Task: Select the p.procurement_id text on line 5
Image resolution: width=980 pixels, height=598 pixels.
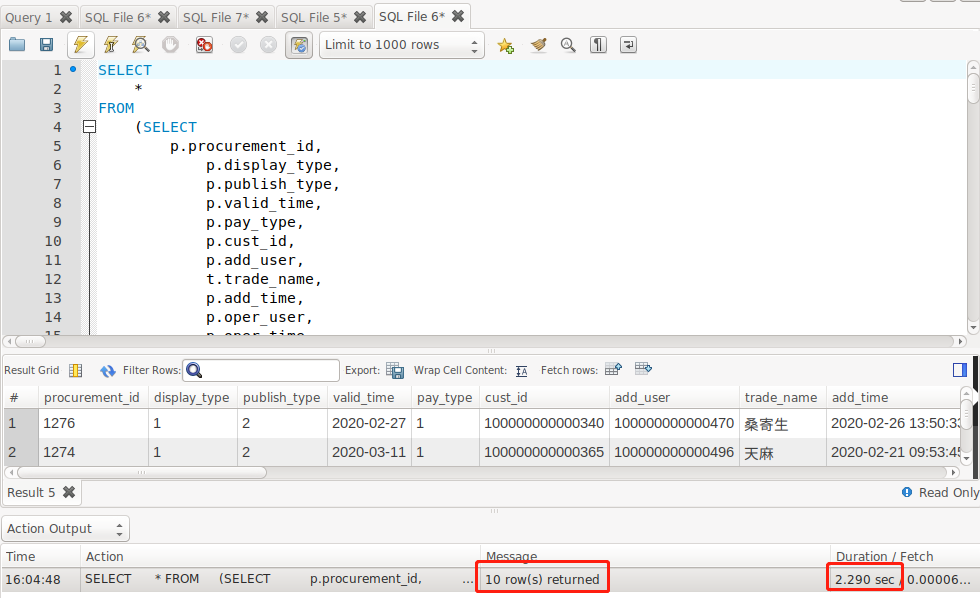Action: tap(246, 146)
